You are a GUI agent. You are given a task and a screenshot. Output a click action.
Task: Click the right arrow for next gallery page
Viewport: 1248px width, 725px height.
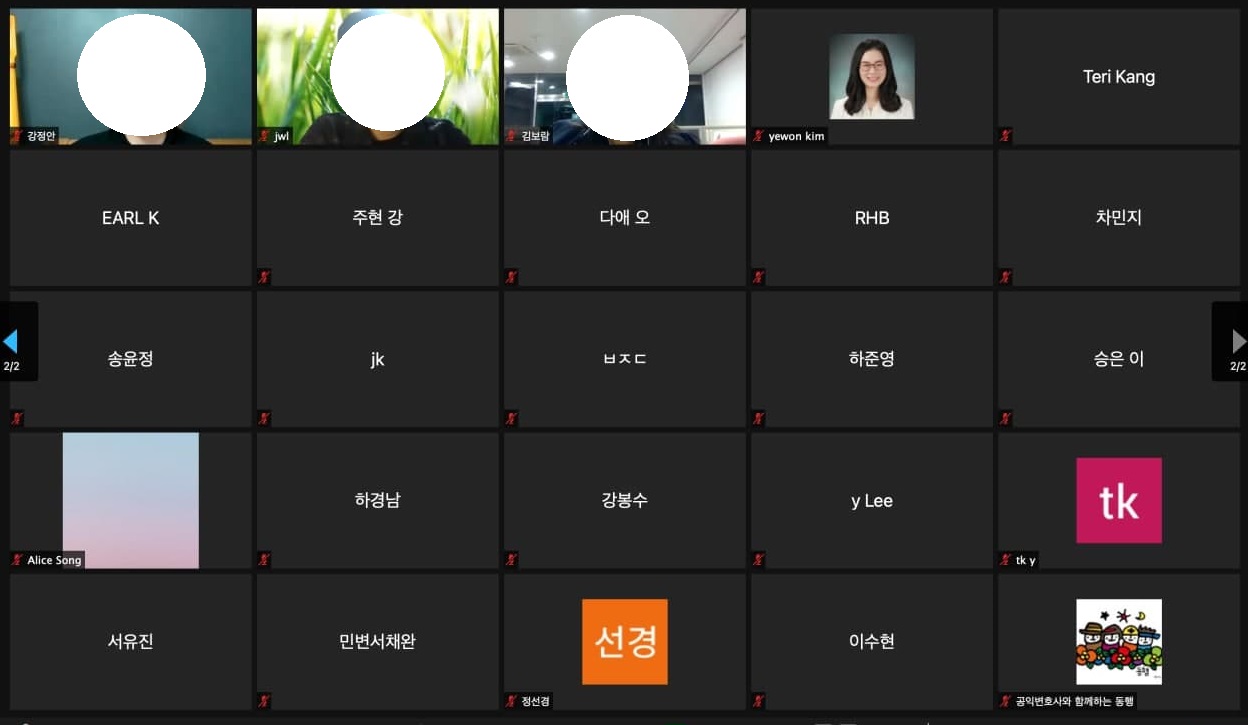1238,342
